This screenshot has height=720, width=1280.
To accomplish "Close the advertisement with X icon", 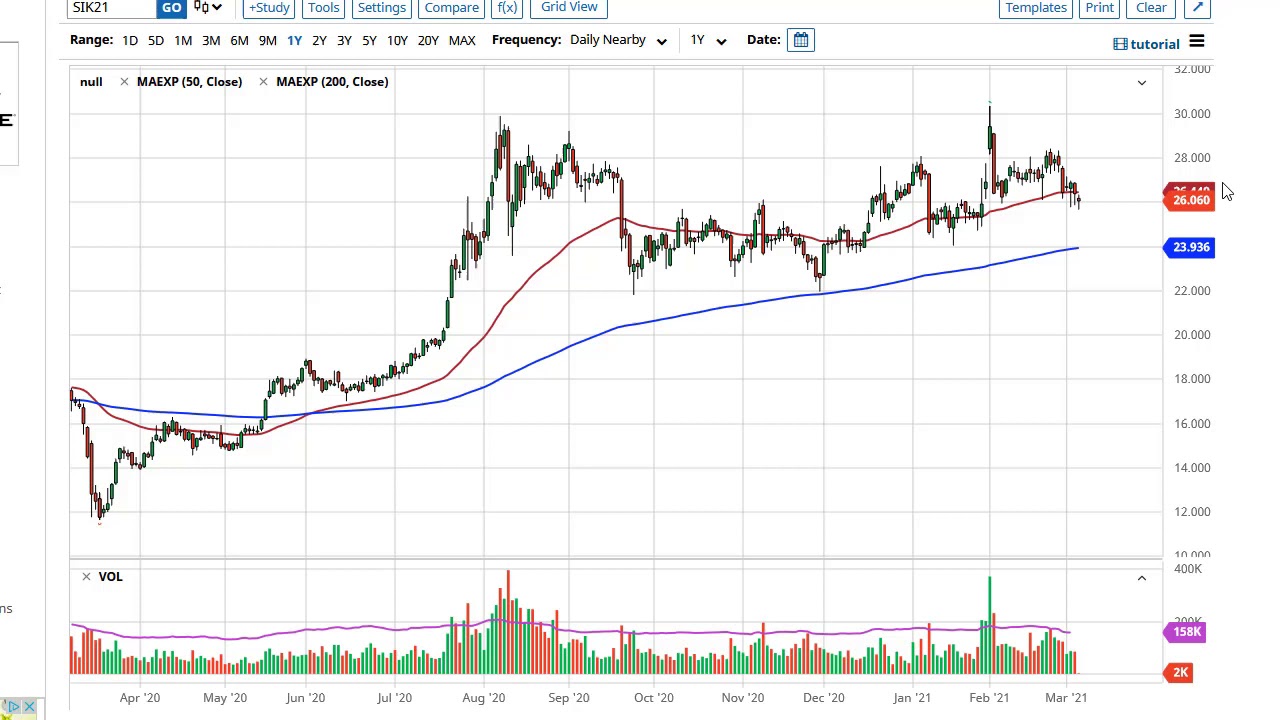I will pos(29,708).
